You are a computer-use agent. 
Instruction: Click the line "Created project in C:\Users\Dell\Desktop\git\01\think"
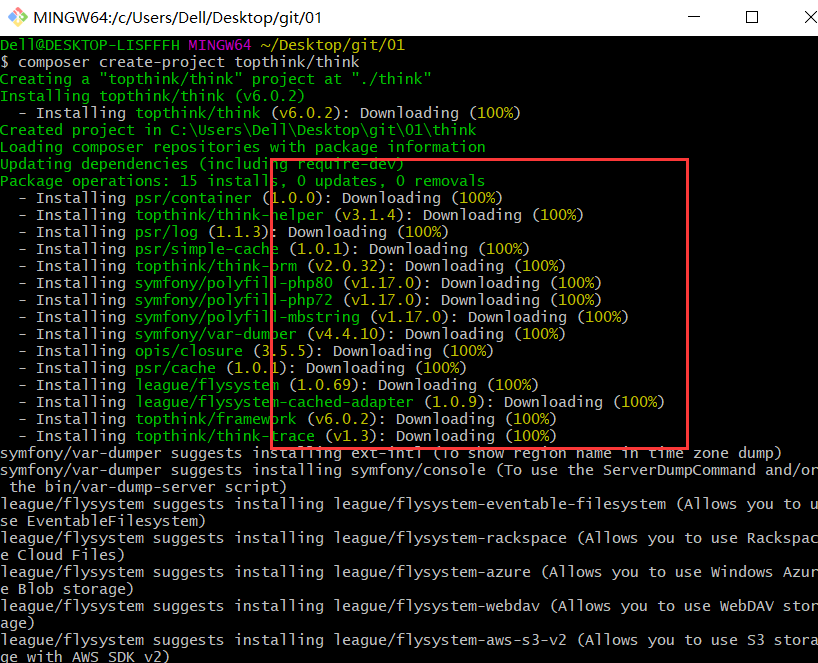[x=238, y=130]
